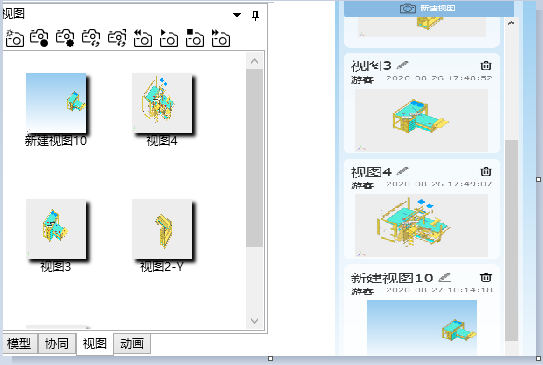This screenshot has width=543, height=365.
Task: Click the 新建视图 button at top right
Action: [429, 8]
